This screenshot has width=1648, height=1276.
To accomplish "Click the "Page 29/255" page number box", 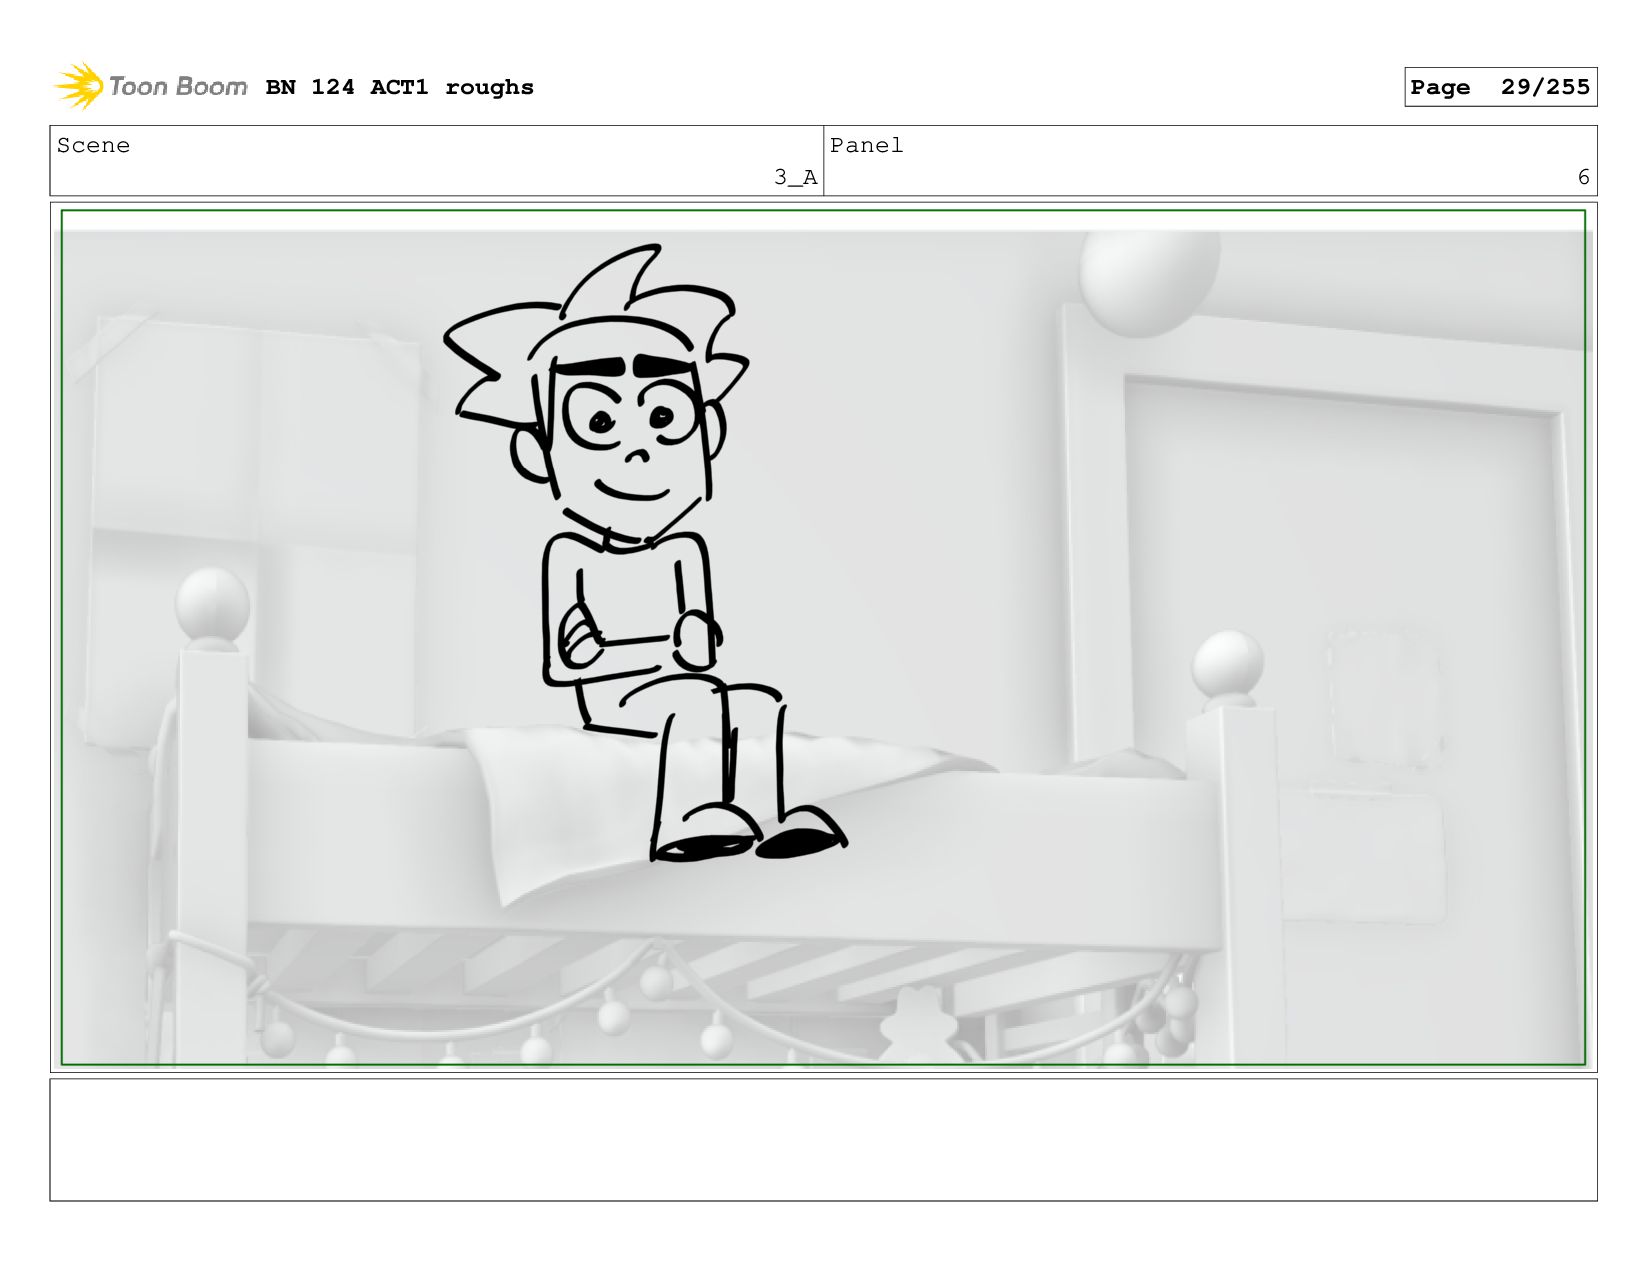I will pos(1500,87).
